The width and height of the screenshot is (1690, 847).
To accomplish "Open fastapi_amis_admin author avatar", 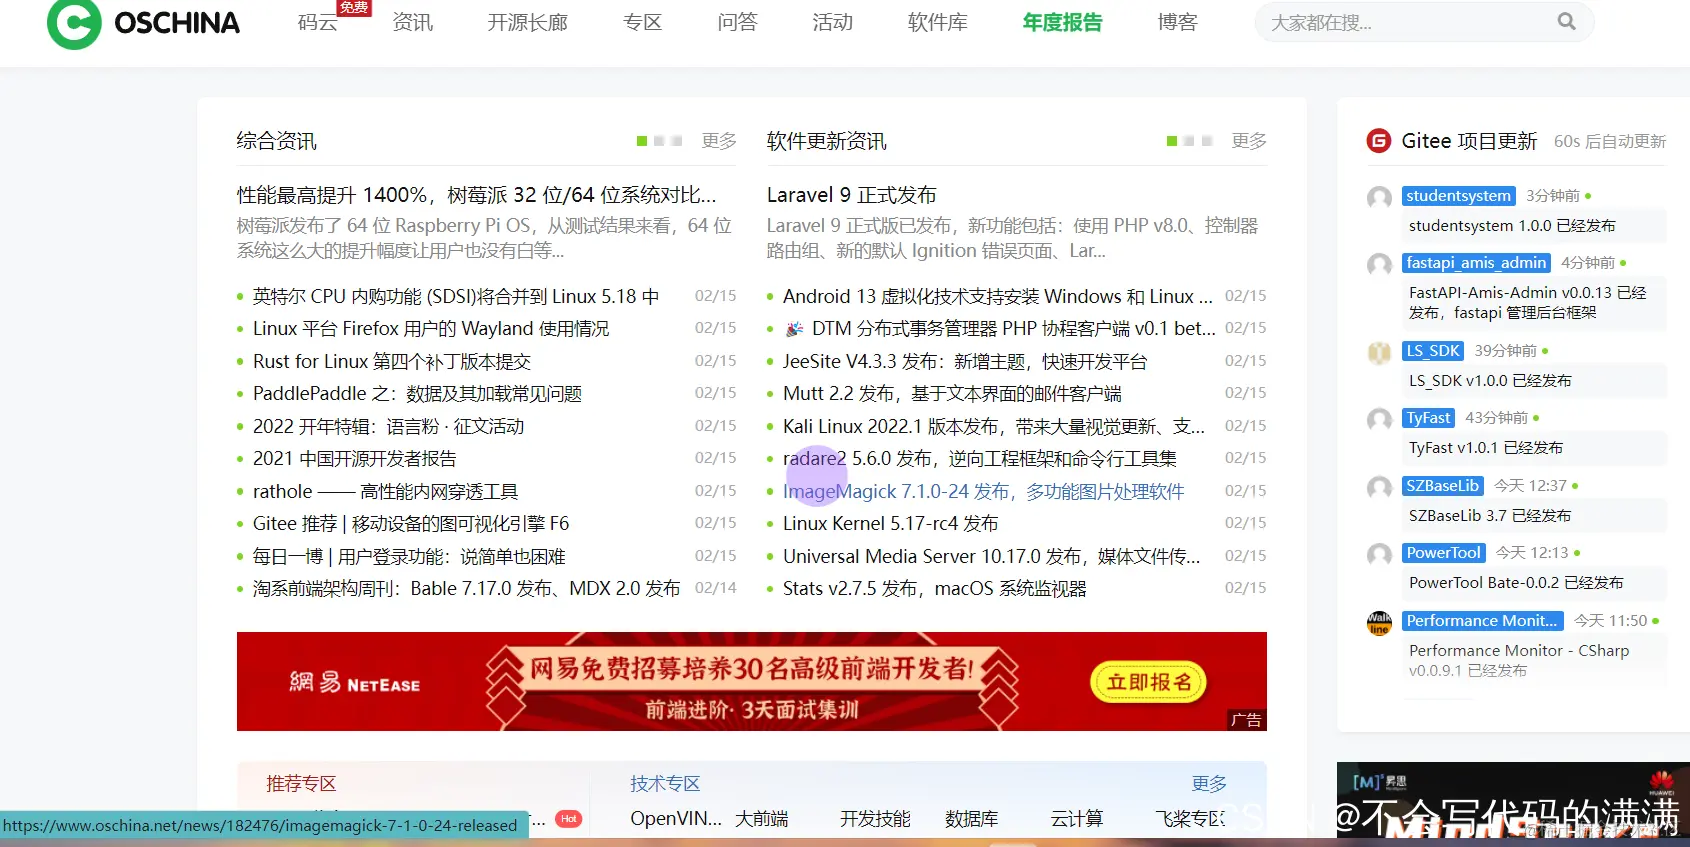I will coord(1379,264).
